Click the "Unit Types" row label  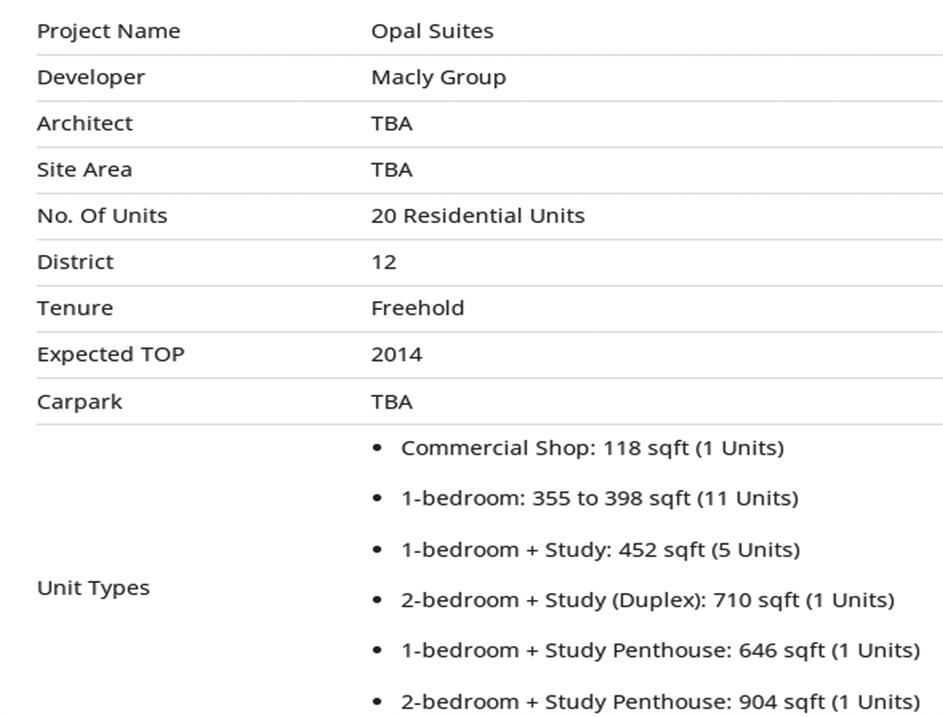(x=93, y=587)
